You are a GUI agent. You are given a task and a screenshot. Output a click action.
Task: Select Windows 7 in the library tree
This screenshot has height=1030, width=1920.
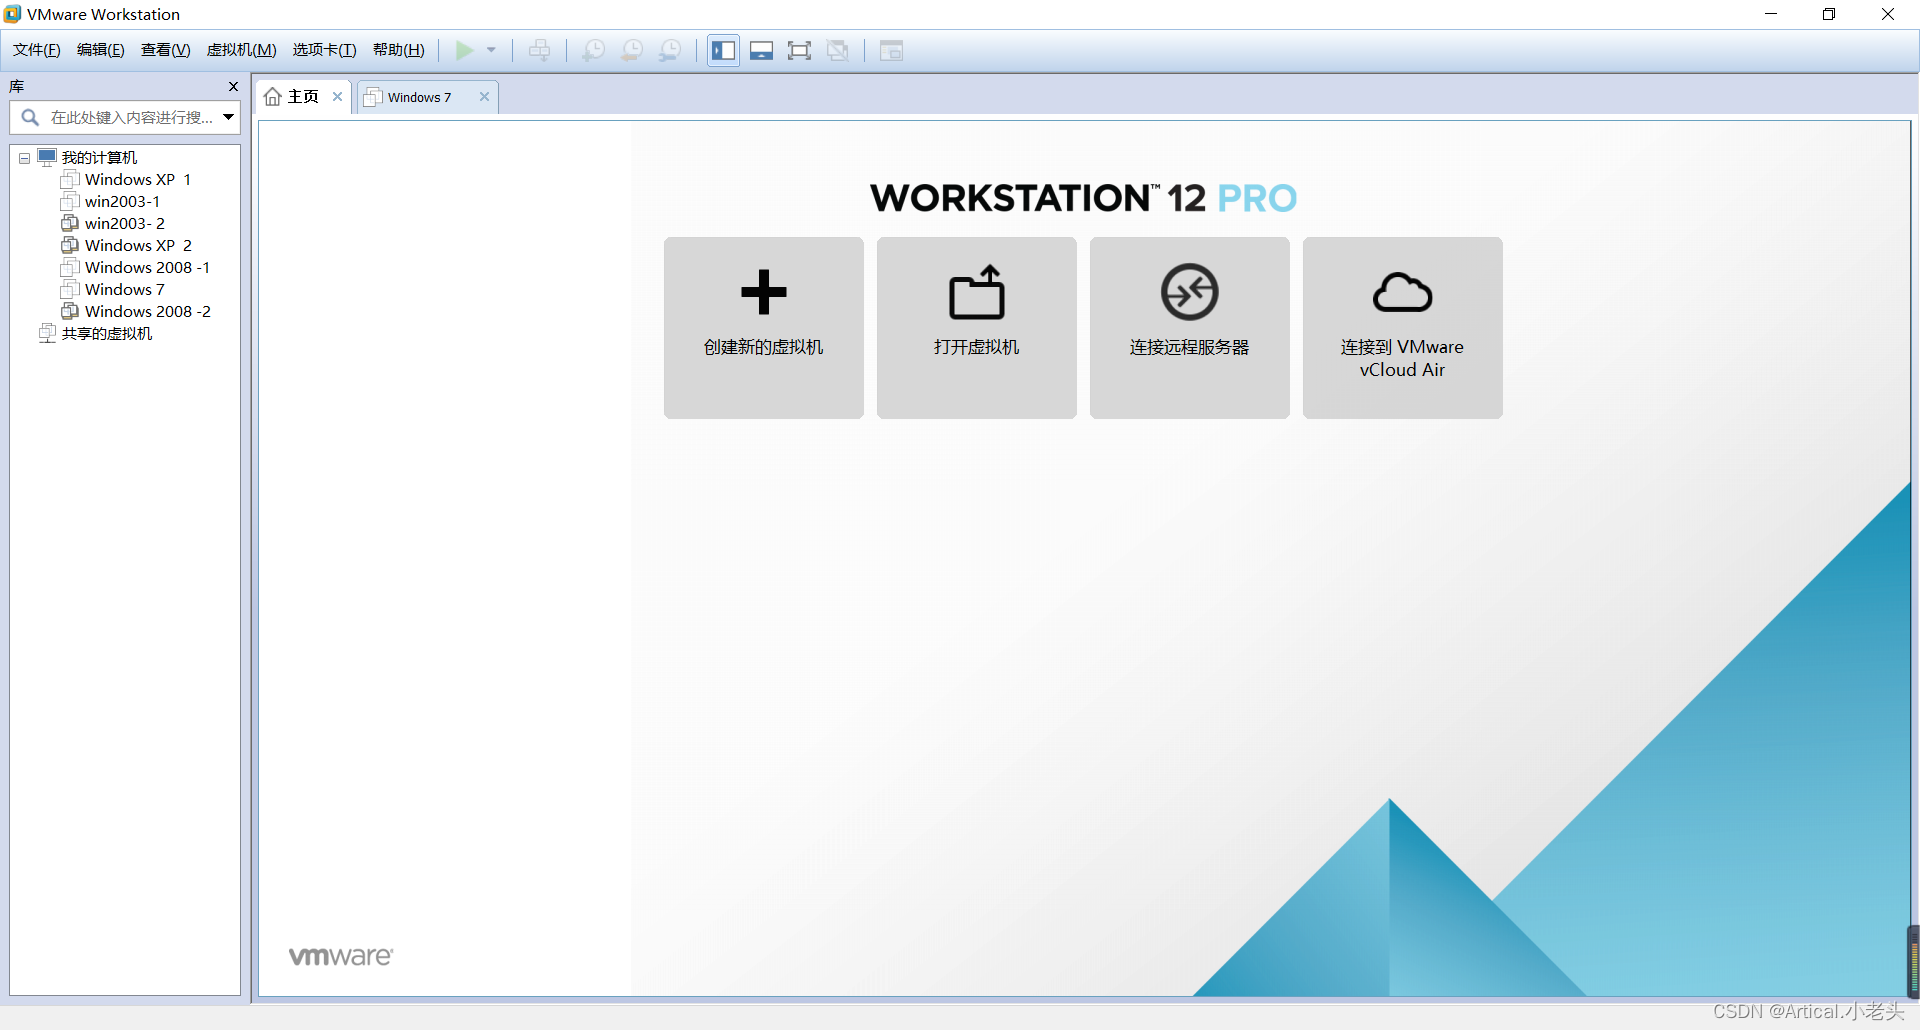click(x=125, y=289)
